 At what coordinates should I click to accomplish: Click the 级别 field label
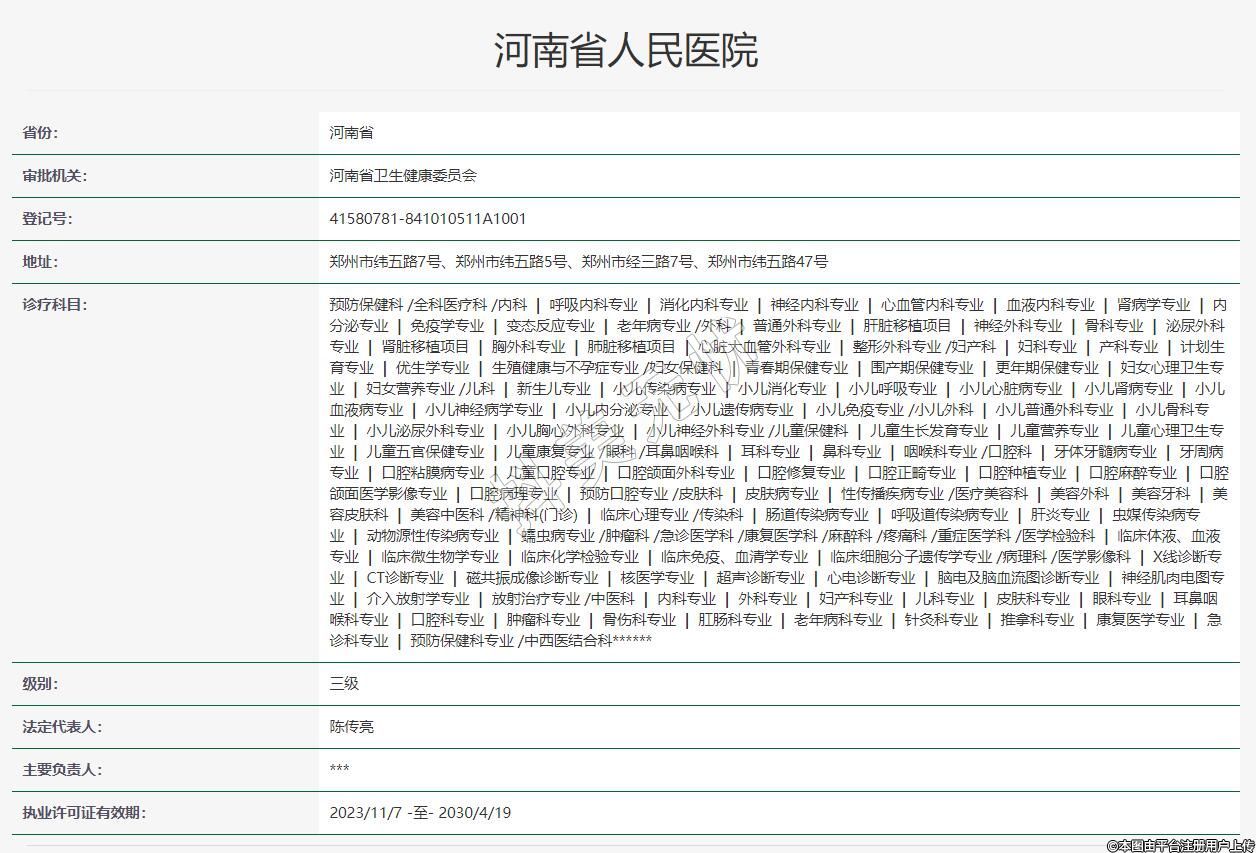click(x=41, y=684)
